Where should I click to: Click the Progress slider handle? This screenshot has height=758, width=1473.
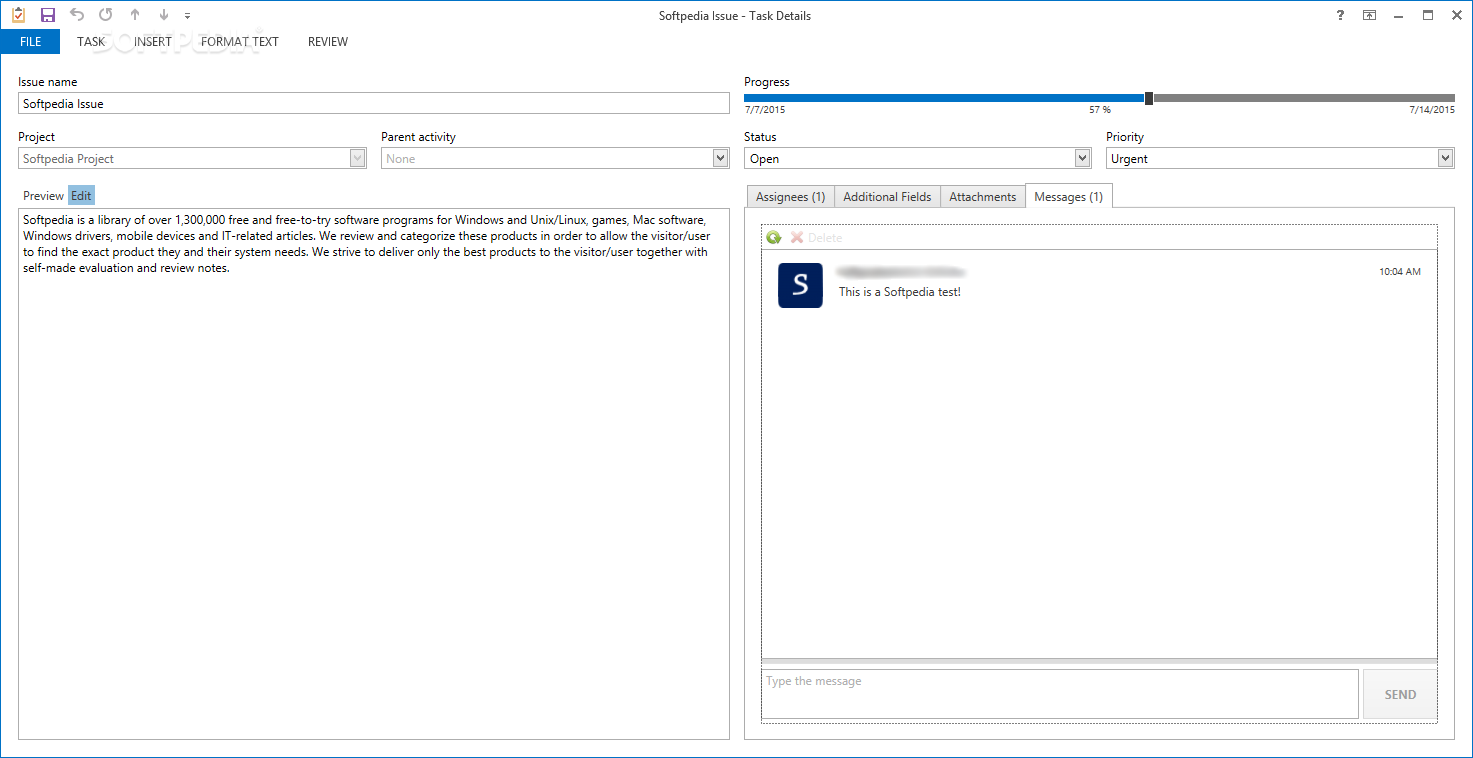pos(1149,98)
